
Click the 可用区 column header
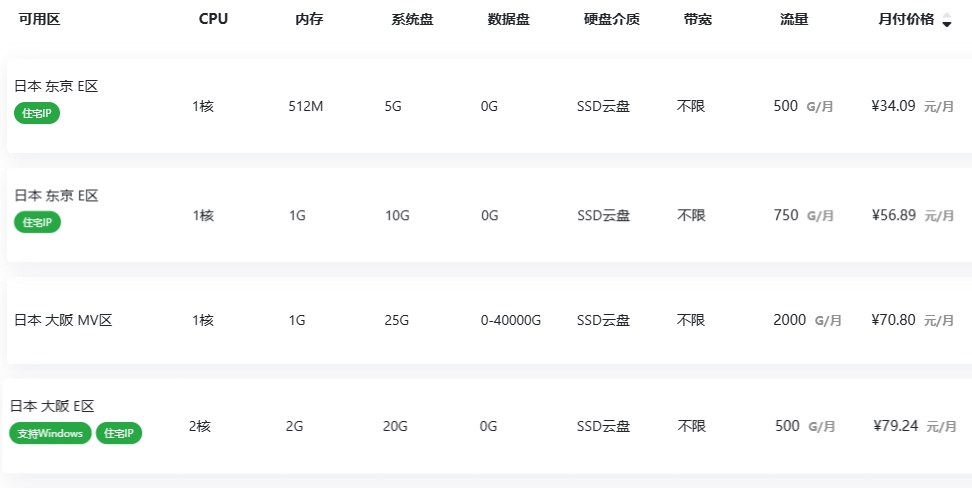39,19
